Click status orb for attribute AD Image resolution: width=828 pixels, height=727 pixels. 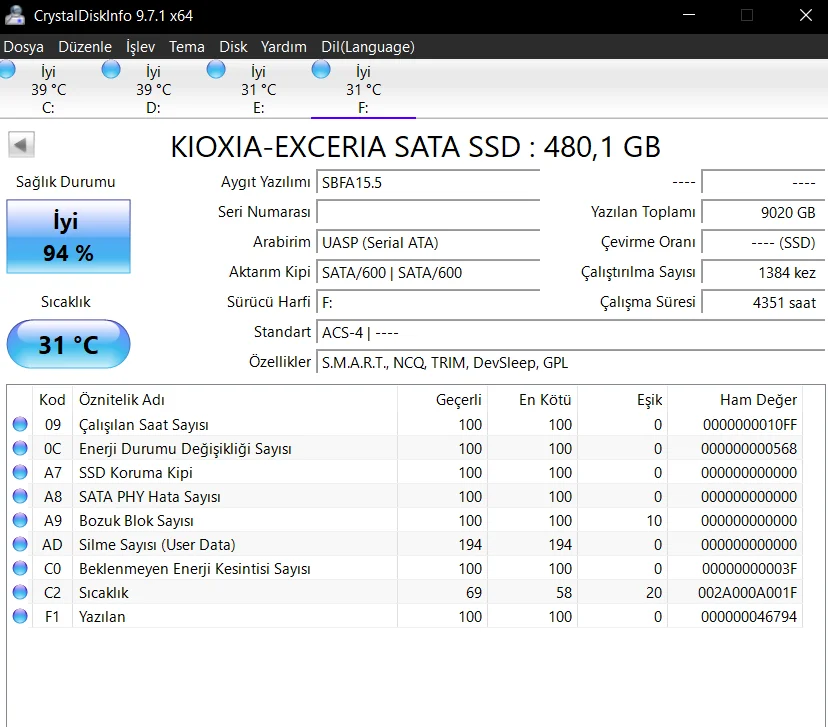20,544
